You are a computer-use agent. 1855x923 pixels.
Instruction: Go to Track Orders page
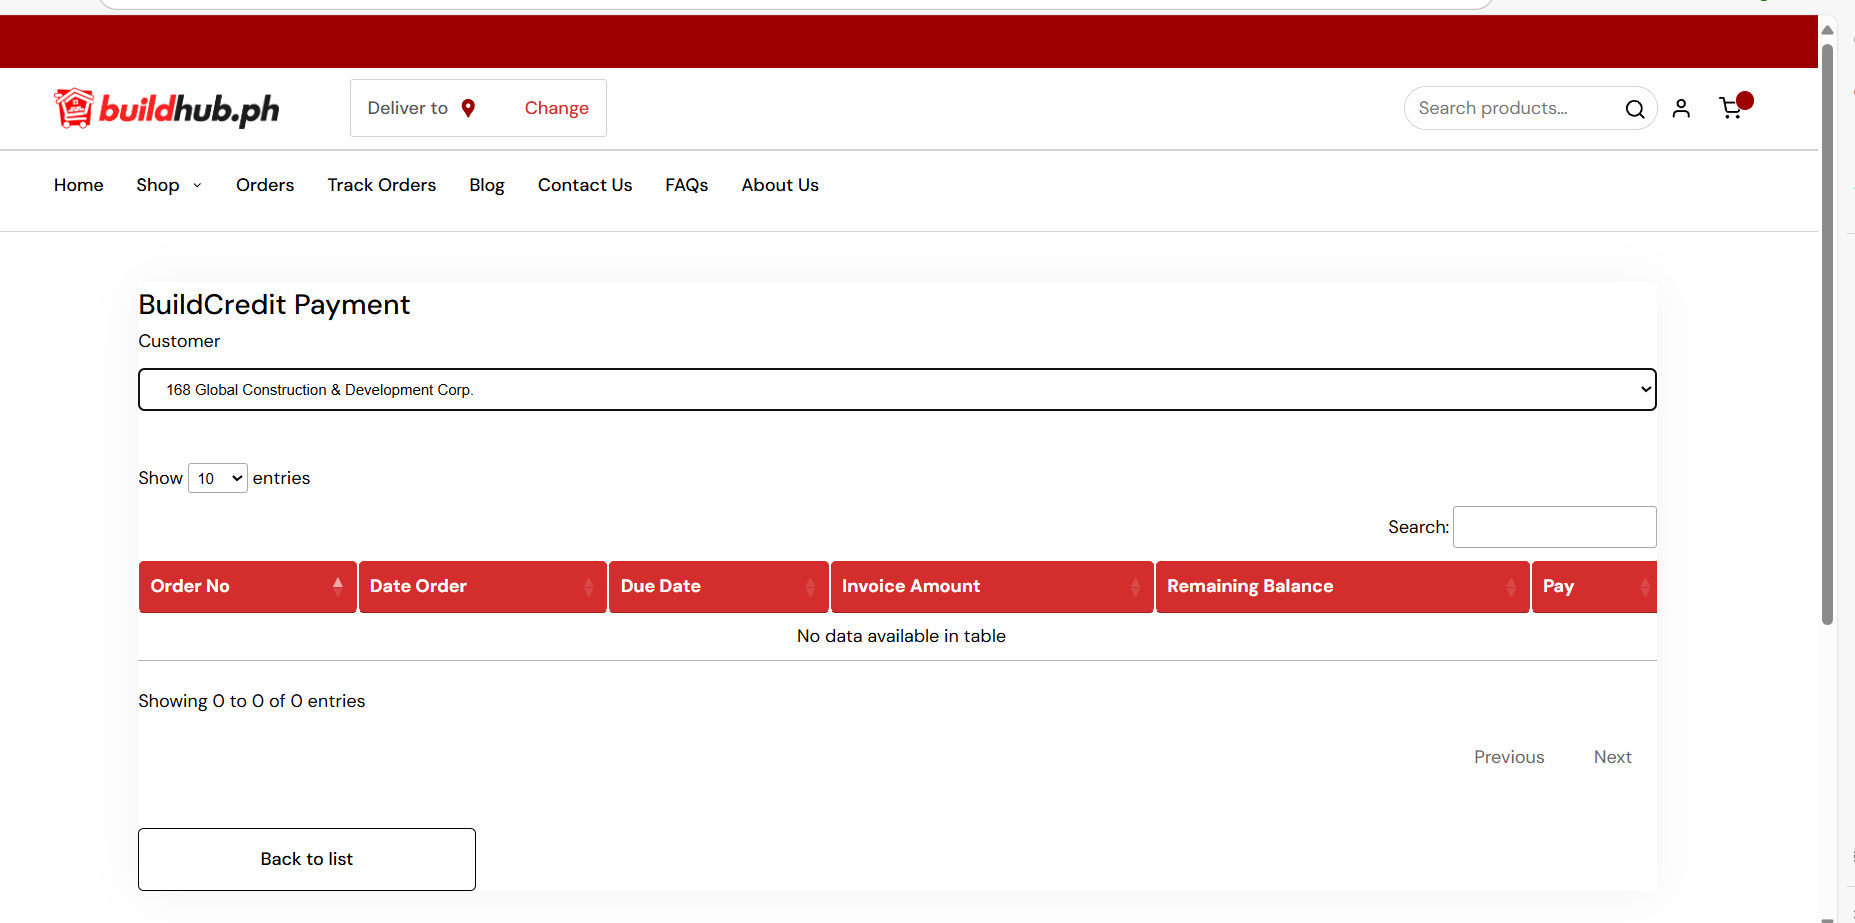coord(381,185)
